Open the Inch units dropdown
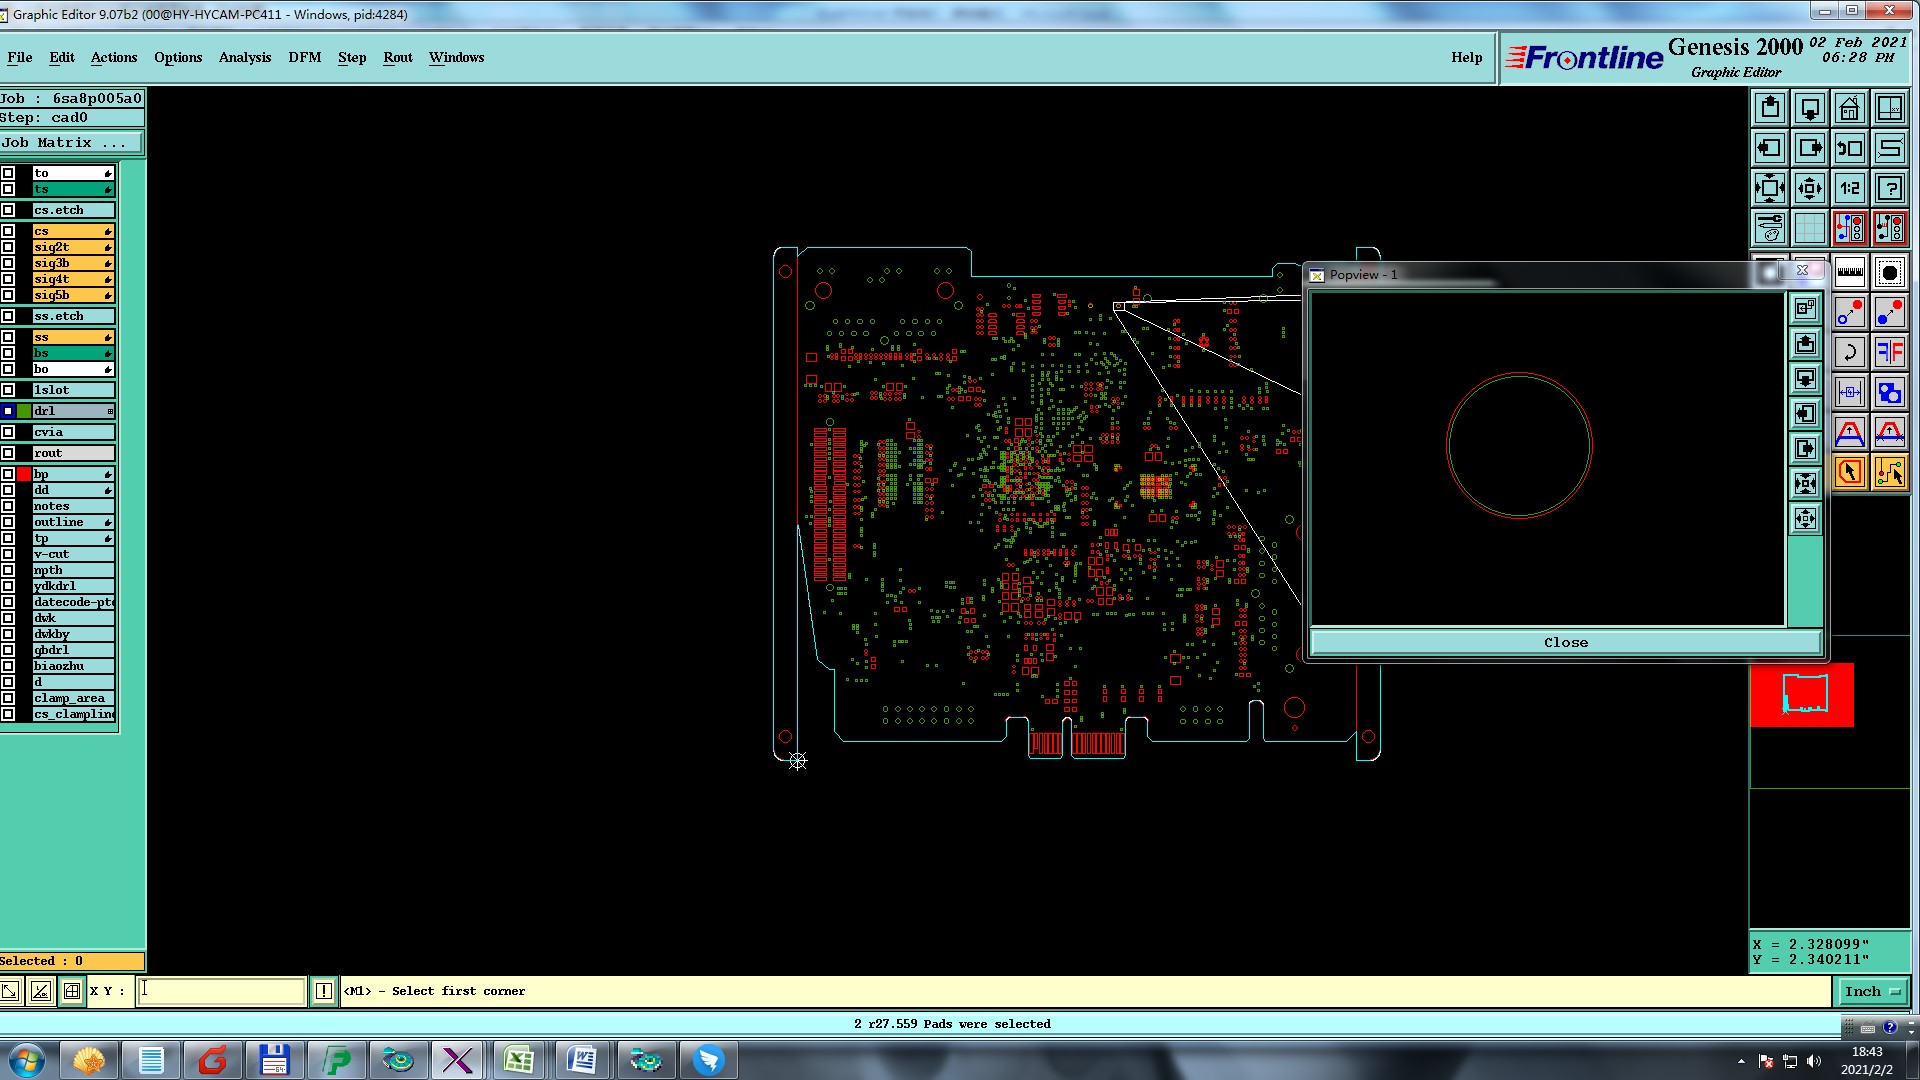The width and height of the screenshot is (1920, 1080). (1872, 991)
